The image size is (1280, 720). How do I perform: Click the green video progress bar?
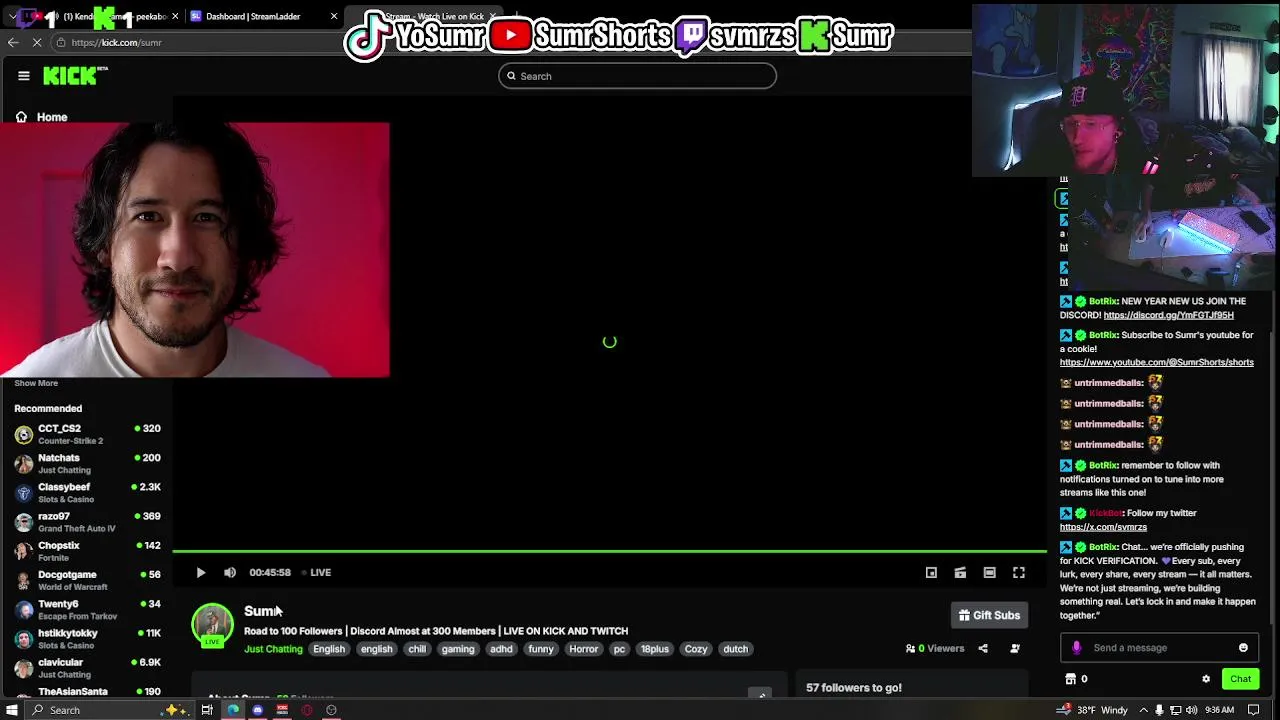[x=609, y=551]
